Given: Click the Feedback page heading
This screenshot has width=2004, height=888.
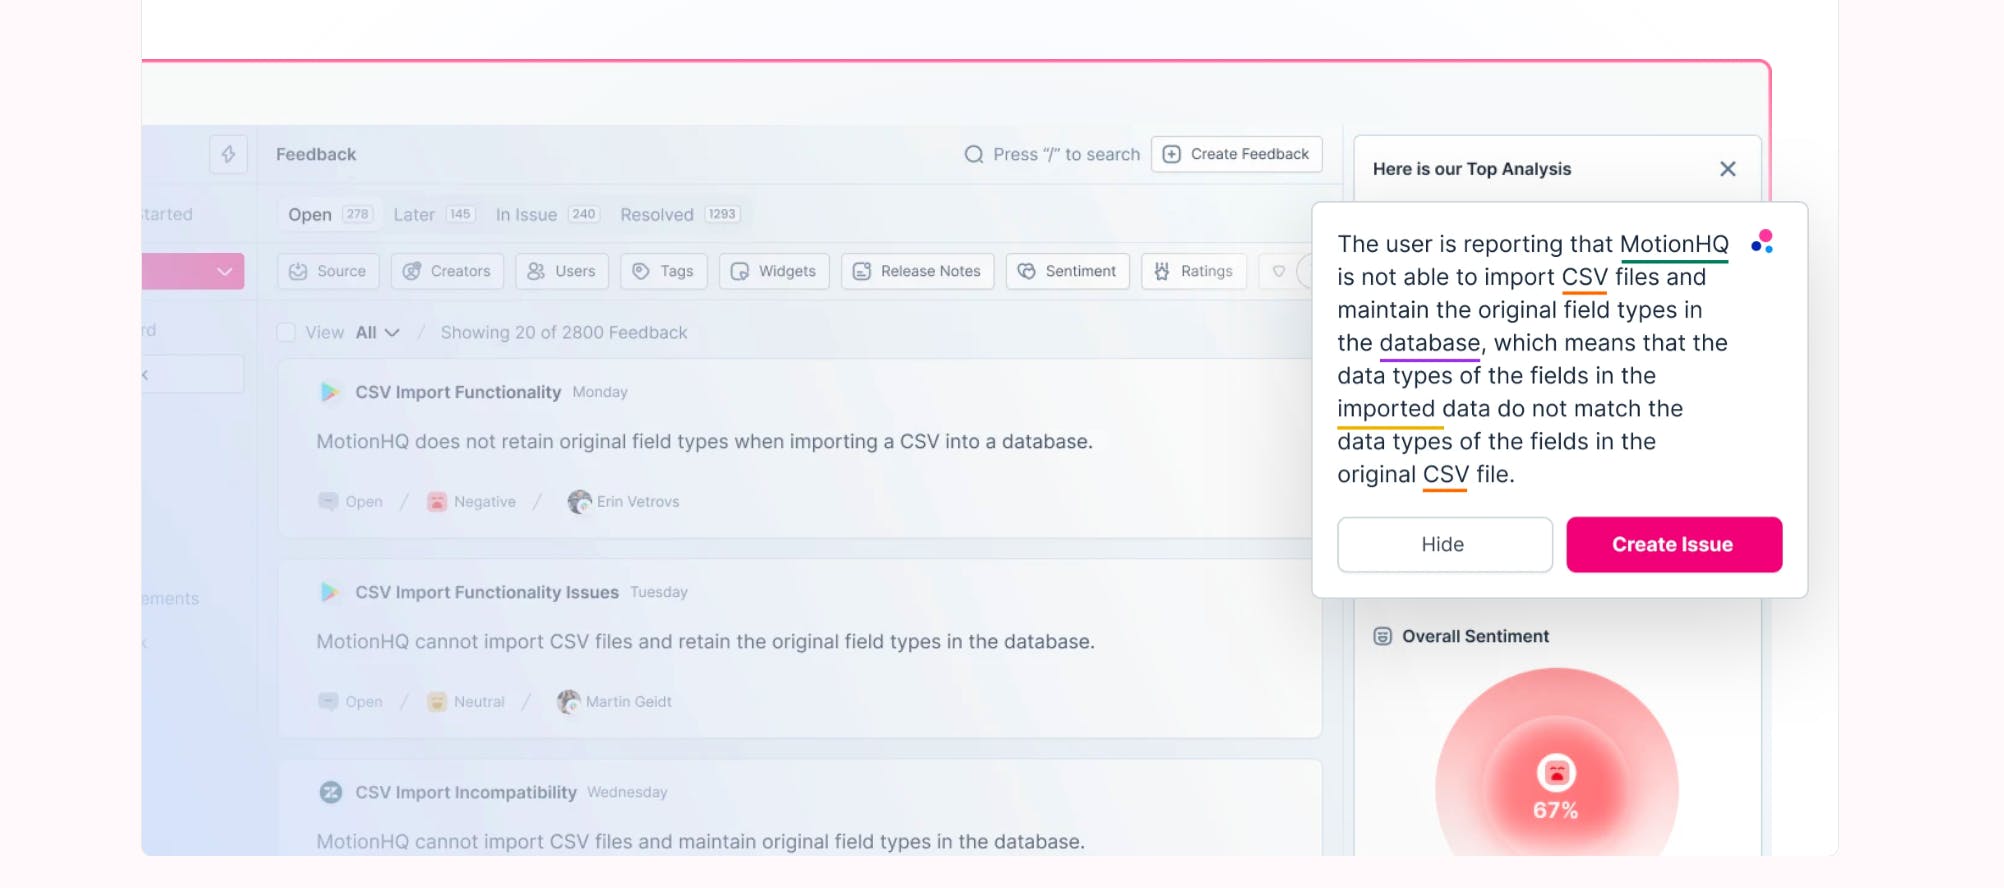Looking at the screenshot, I should click(316, 154).
